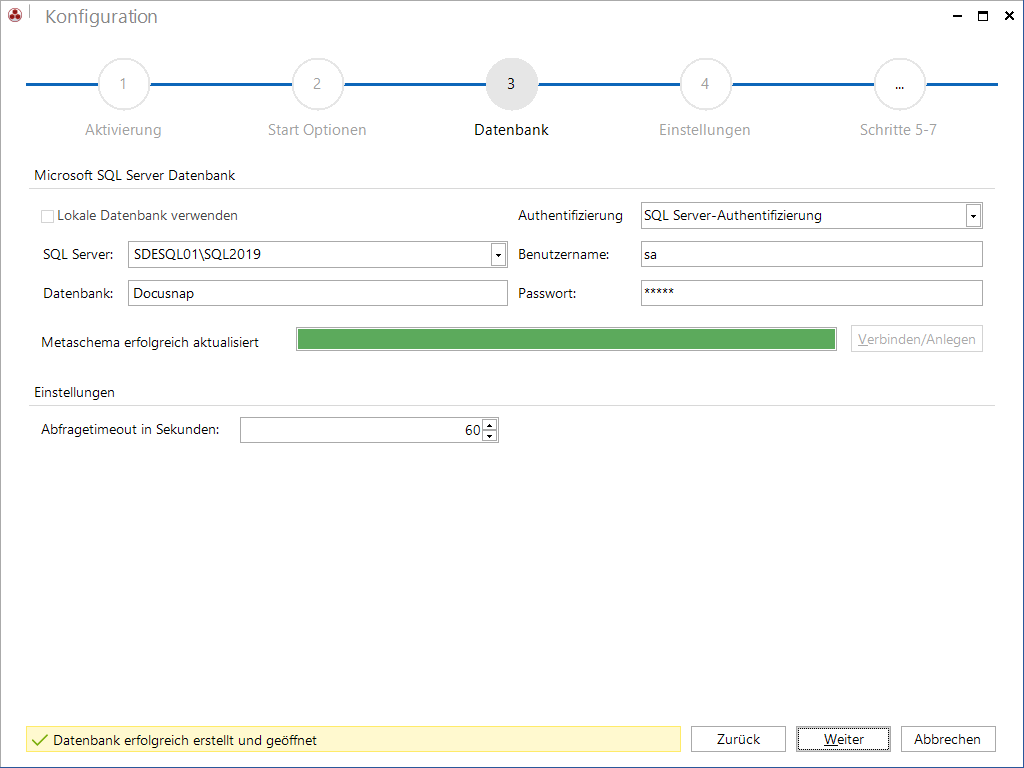Click the Docusnap logo icon in title bar
The height and width of the screenshot is (768, 1024).
click(x=15, y=15)
